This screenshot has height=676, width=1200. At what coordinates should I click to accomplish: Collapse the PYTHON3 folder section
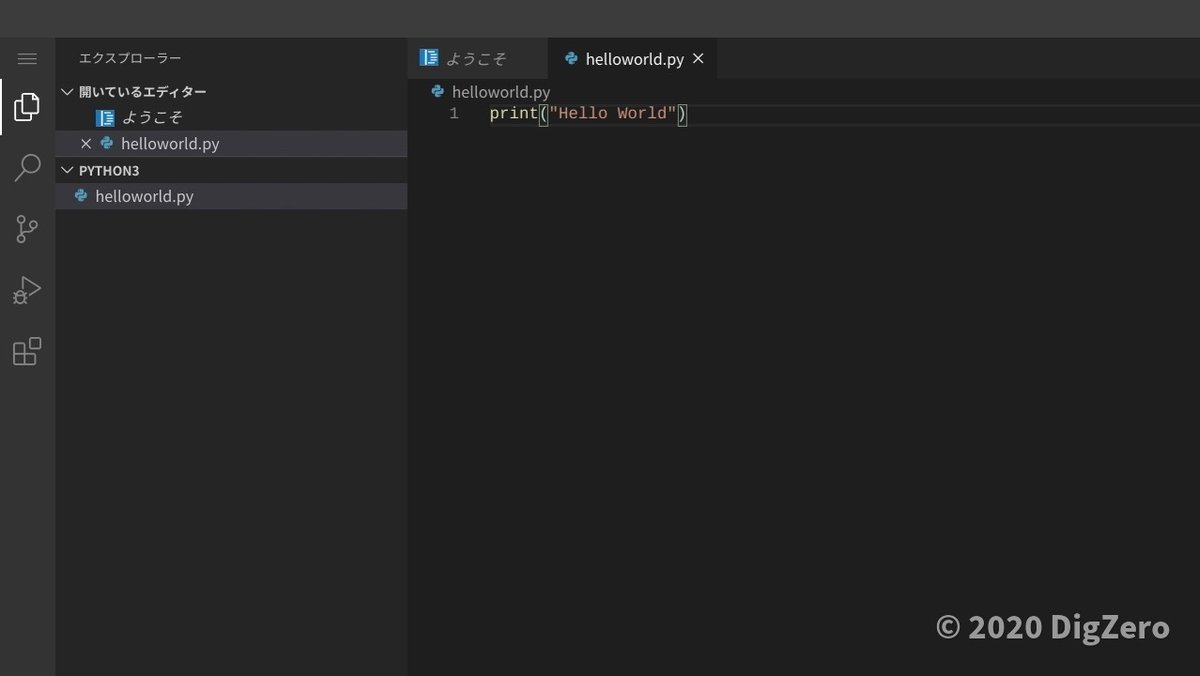67,170
